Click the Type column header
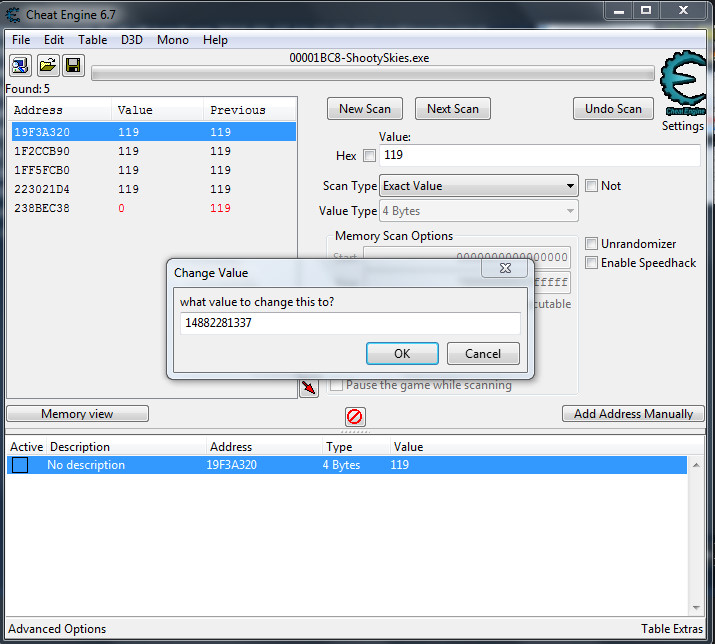This screenshot has height=644, width=715. pos(357,447)
